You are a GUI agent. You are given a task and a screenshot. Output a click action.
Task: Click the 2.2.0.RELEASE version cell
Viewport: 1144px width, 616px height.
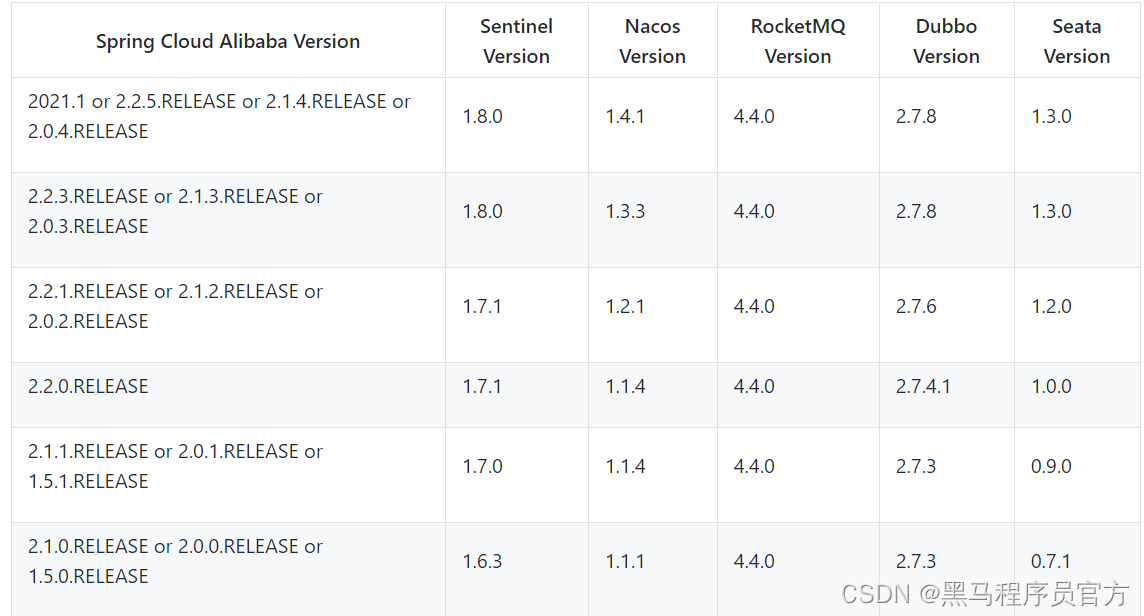pos(88,386)
